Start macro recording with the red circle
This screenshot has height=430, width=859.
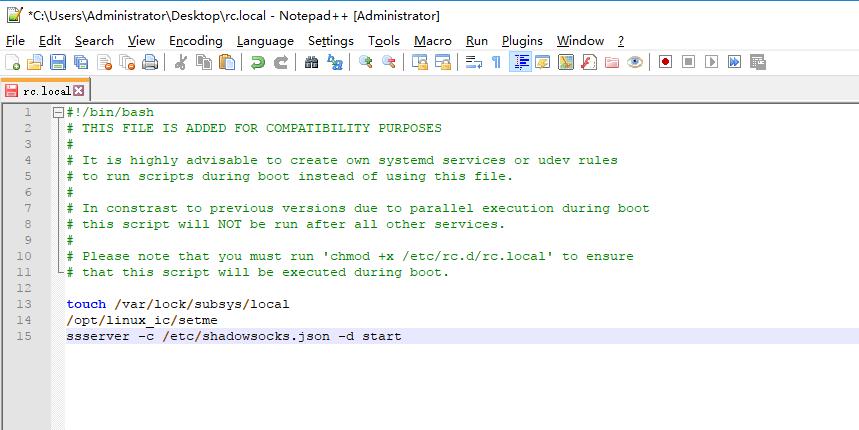pos(665,63)
